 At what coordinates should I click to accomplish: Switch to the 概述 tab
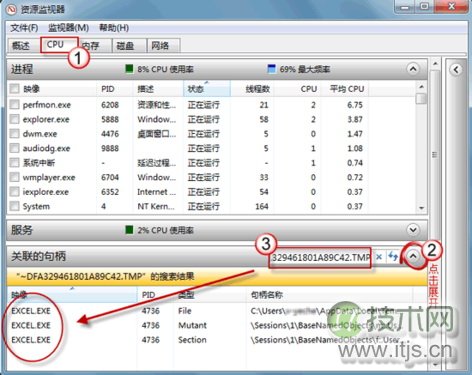22,46
